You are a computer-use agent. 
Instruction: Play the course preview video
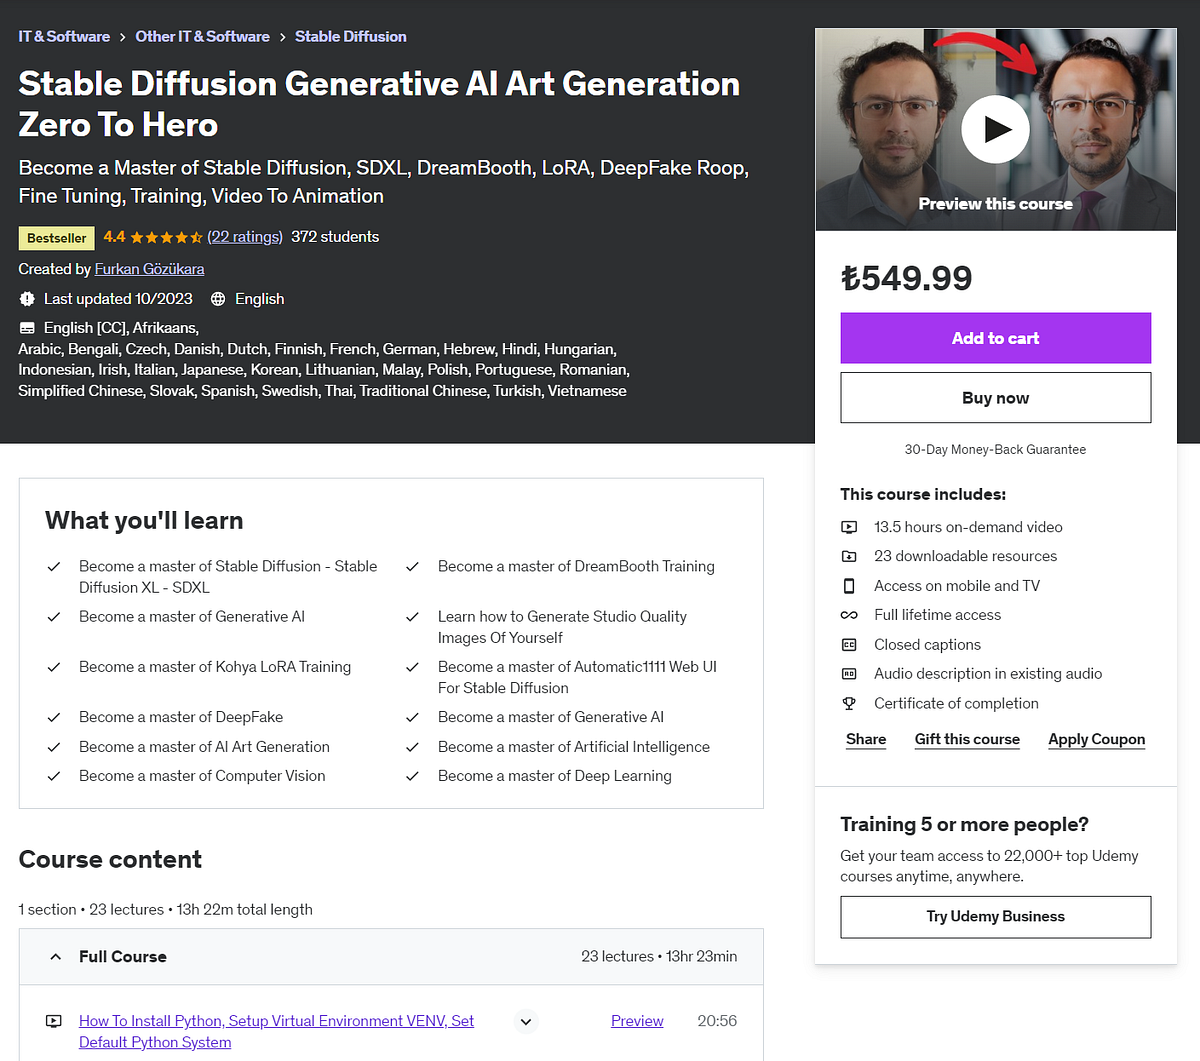[x=995, y=130]
